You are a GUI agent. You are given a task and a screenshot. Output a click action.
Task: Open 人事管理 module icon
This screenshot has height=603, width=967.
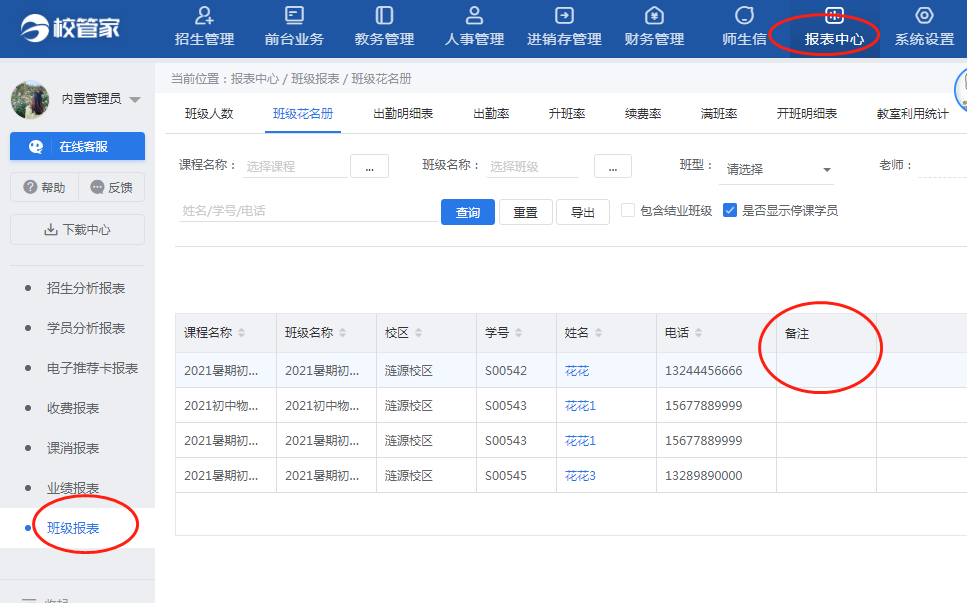[x=474, y=16]
